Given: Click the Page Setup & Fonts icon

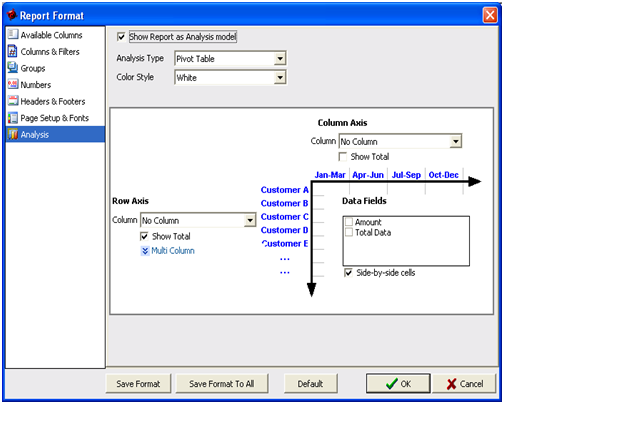Looking at the screenshot, I should click(x=12, y=118).
